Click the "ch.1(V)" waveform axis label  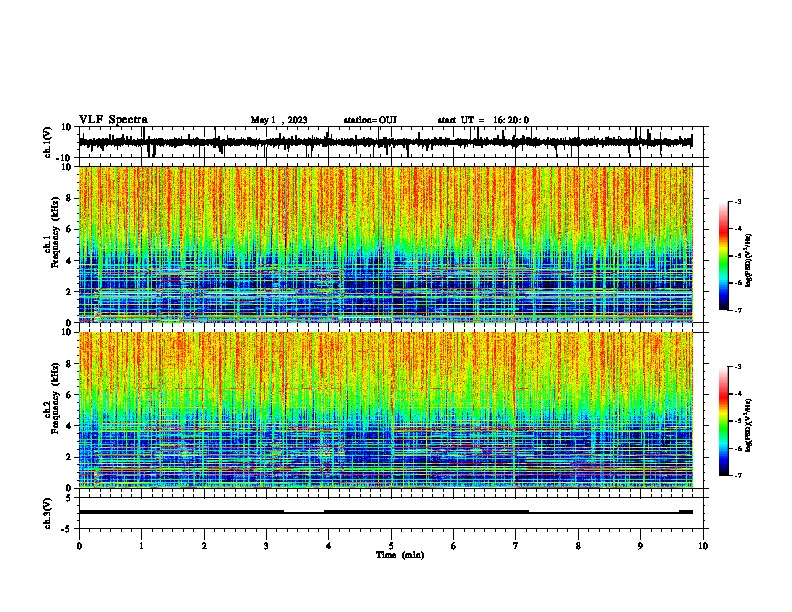pyautogui.click(x=48, y=142)
